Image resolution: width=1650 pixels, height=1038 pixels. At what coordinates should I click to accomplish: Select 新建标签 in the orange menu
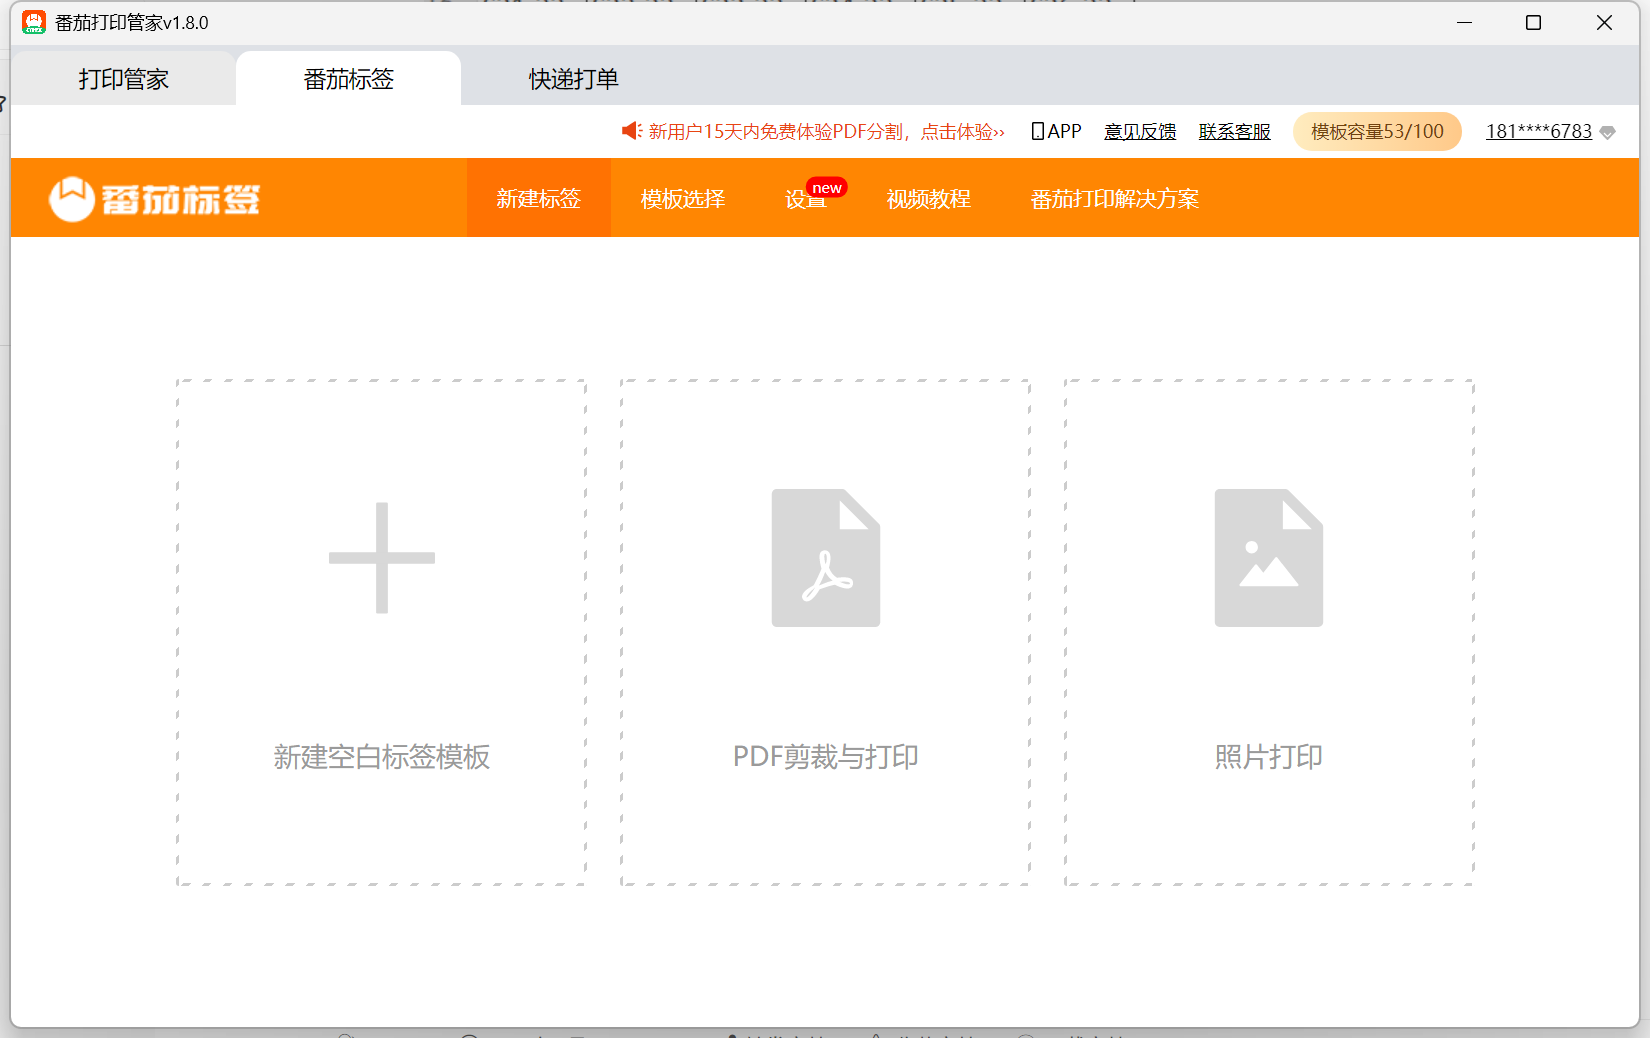[x=539, y=198]
